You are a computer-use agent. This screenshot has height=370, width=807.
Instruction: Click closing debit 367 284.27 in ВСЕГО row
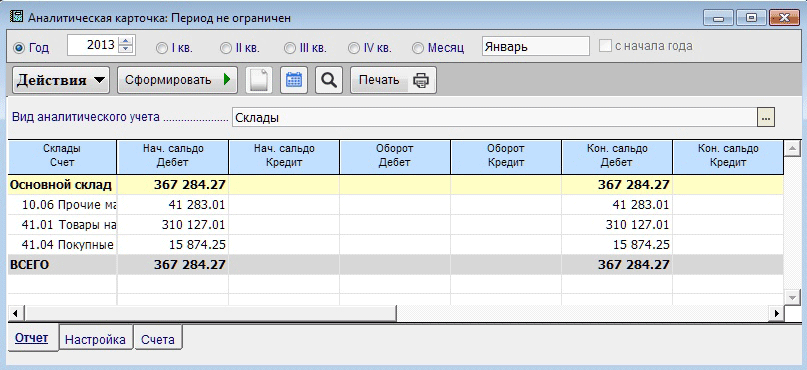(634, 265)
